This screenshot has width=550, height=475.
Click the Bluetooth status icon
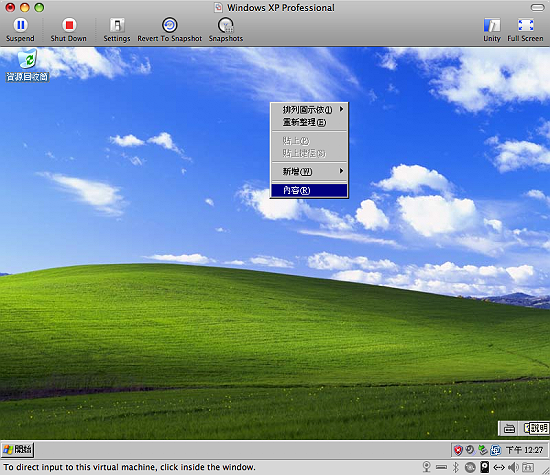[x=456, y=467]
